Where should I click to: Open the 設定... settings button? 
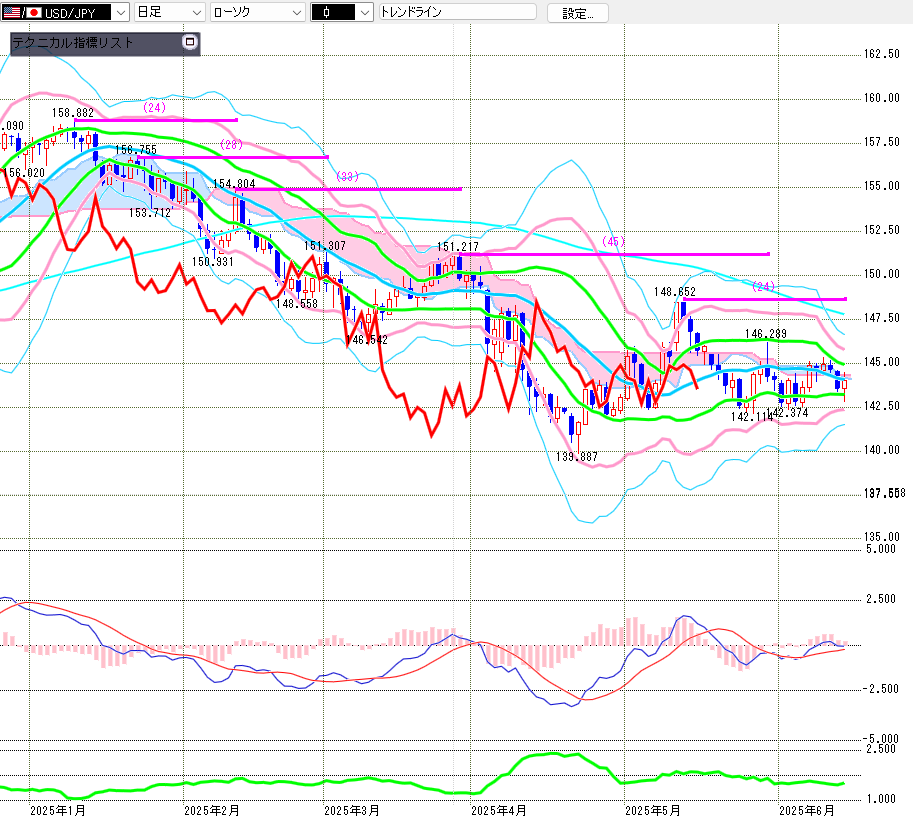click(578, 13)
